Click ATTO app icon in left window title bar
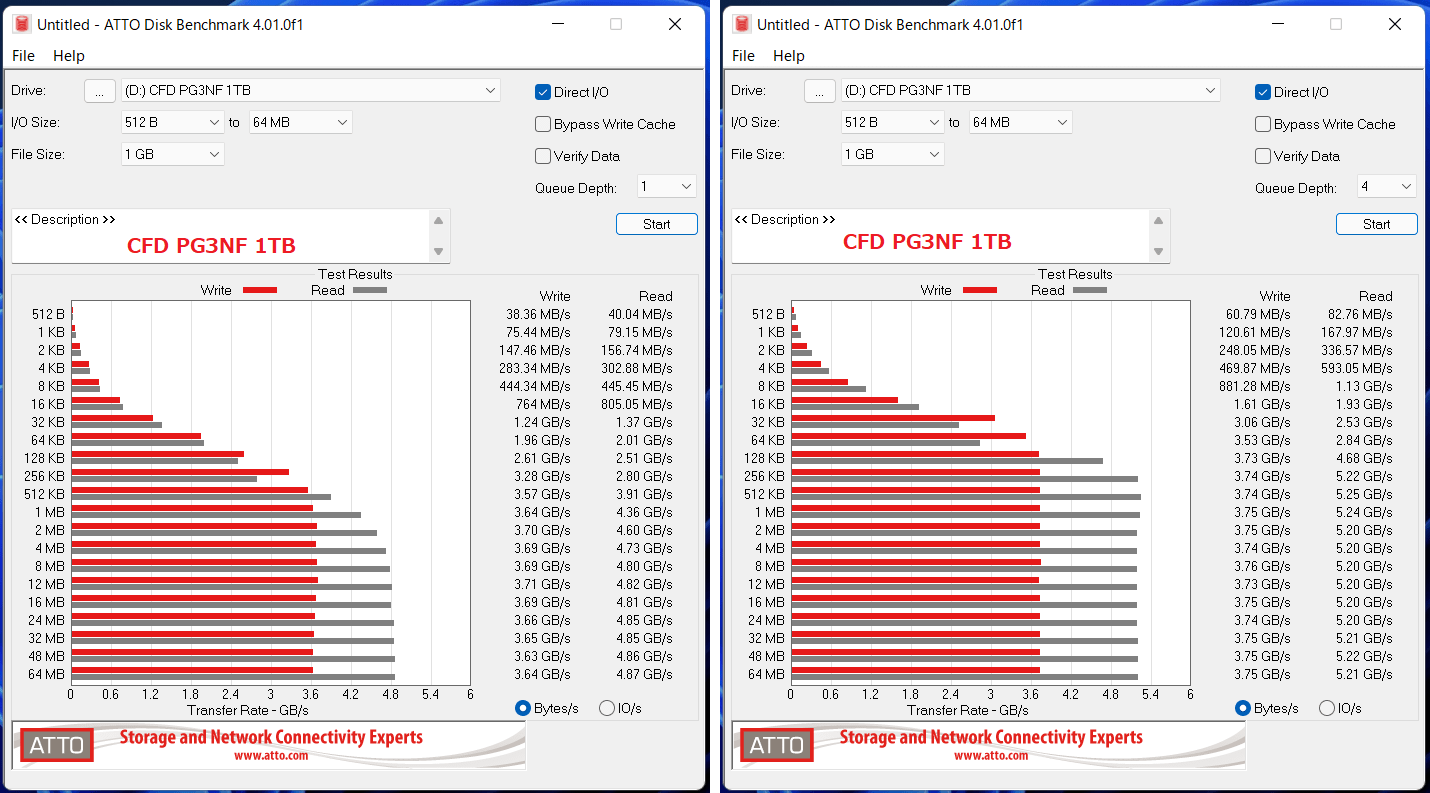The height and width of the screenshot is (793, 1430). (x=20, y=24)
